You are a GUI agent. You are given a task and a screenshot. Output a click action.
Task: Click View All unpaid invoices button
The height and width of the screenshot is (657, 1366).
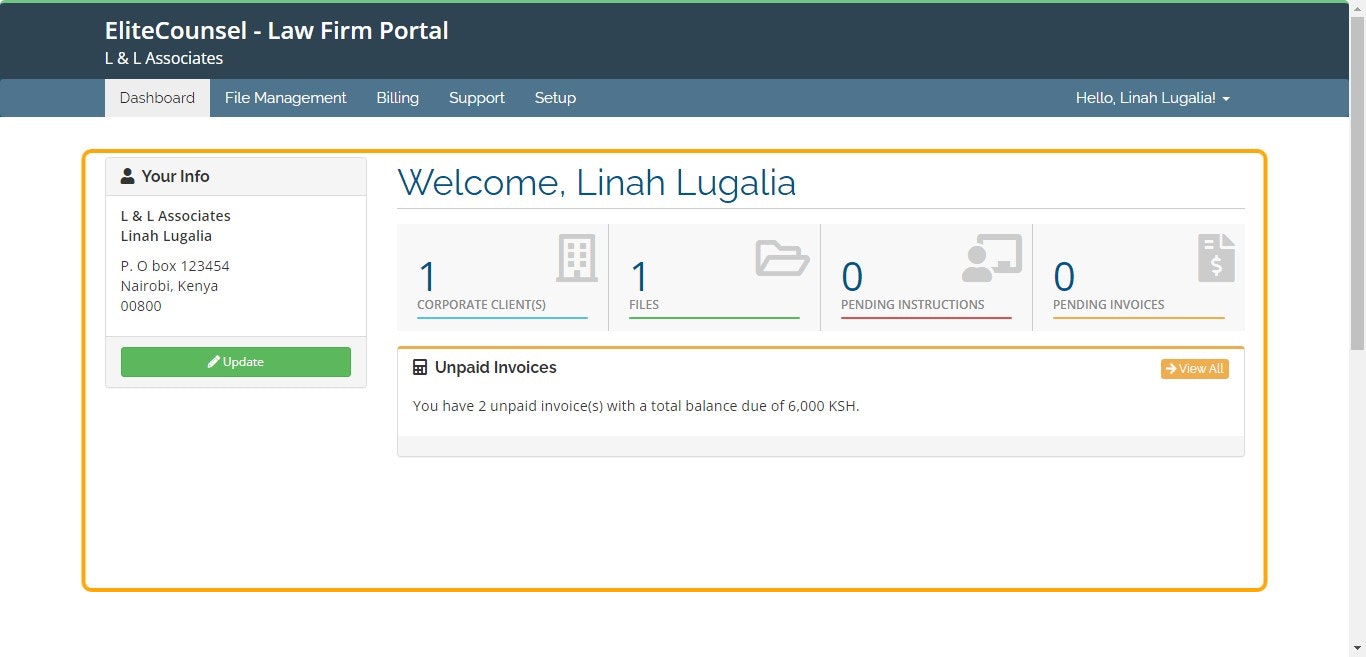pyautogui.click(x=1195, y=369)
